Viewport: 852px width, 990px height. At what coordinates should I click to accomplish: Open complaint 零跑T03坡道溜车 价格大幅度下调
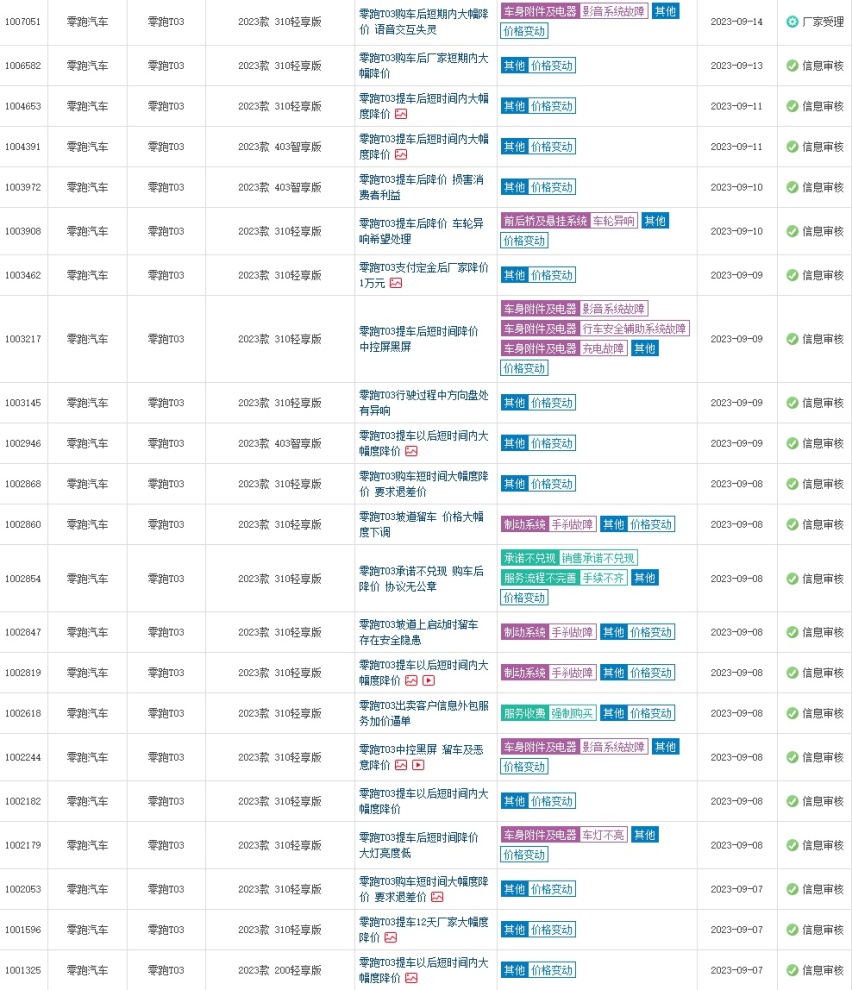[421, 525]
